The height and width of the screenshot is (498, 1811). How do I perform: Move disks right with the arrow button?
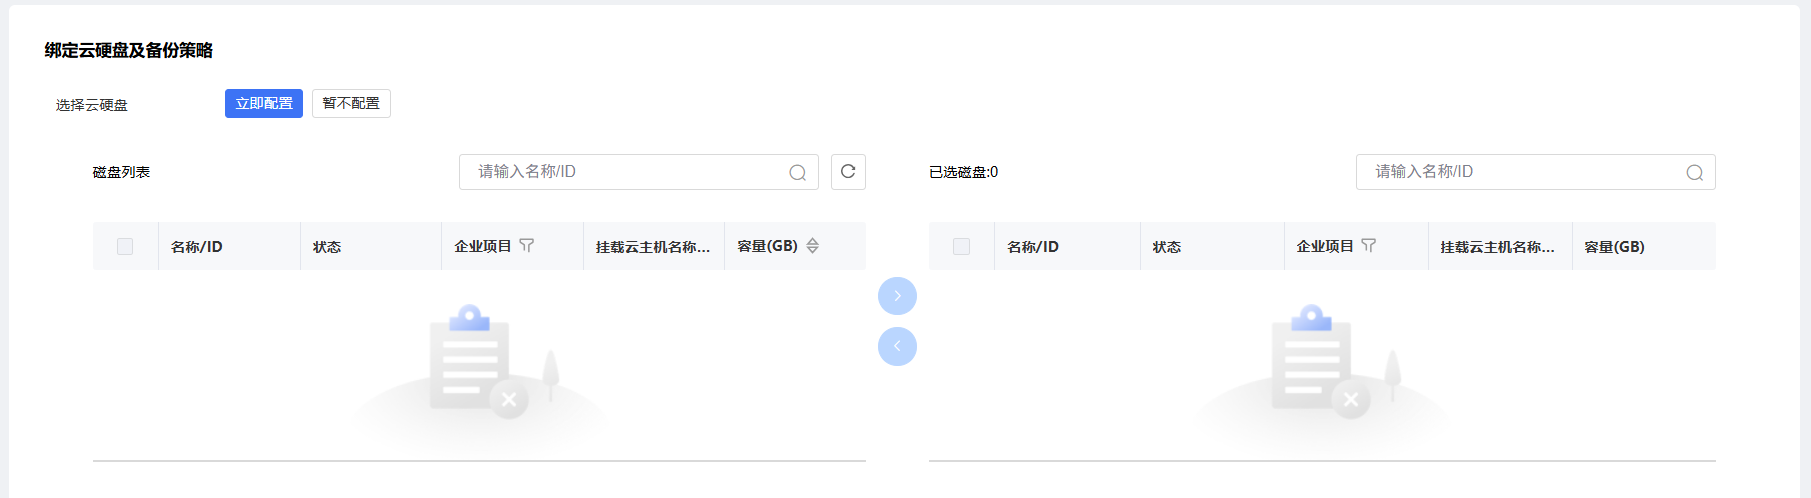click(897, 296)
